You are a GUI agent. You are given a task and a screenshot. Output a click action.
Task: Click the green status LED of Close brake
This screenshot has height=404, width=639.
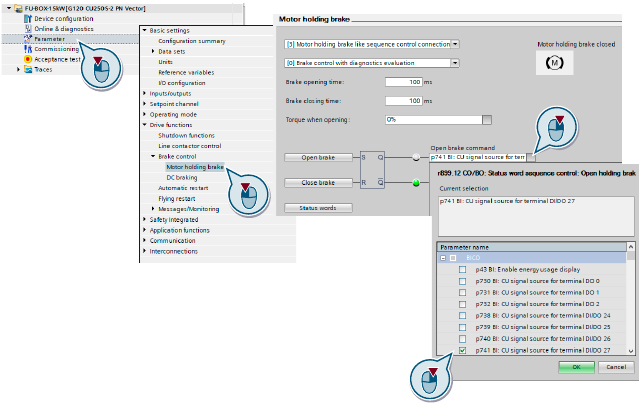pyautogui.click(x=416, y=183)
